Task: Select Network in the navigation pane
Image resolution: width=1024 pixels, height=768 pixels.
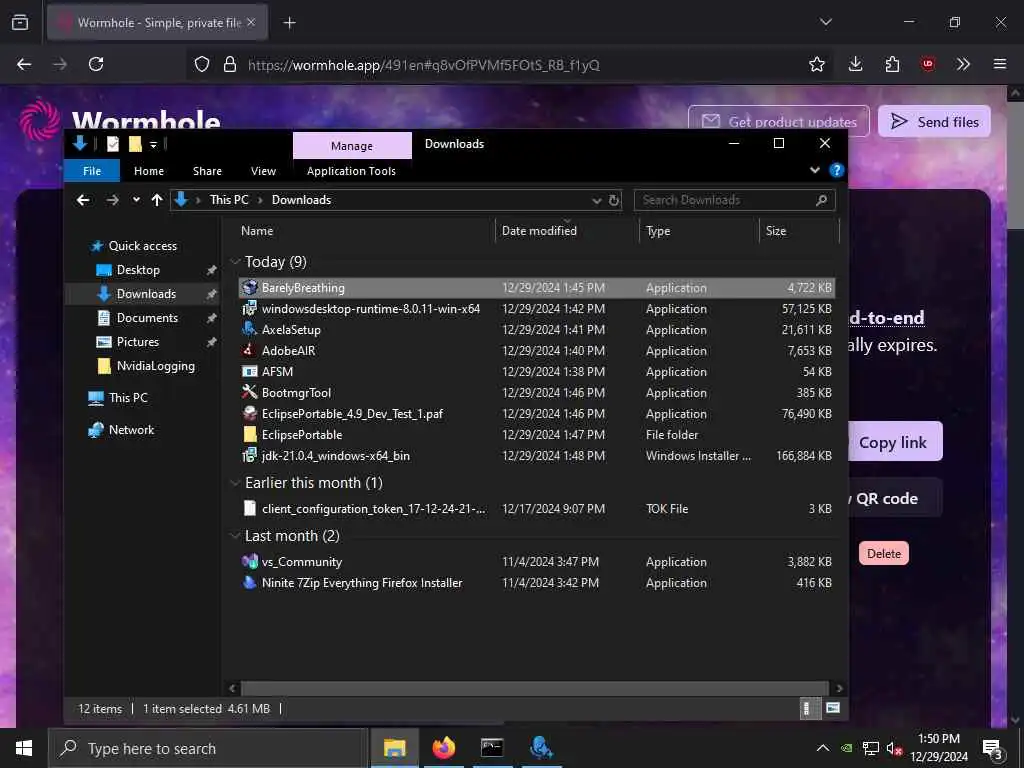Action: [x=131, y=430]
